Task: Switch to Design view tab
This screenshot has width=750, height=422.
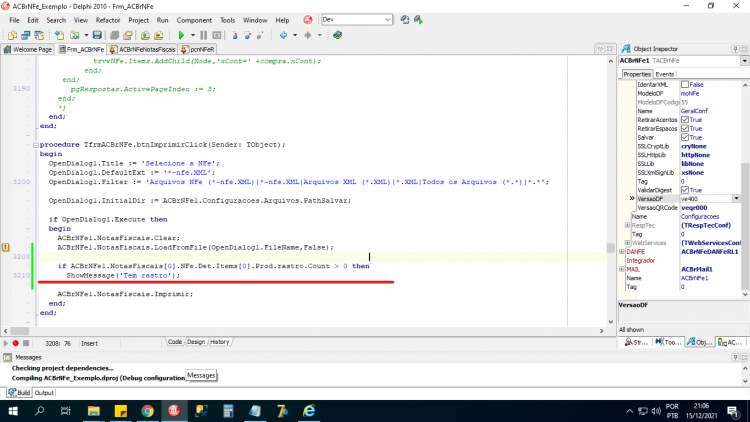Action: pos(196,342)
